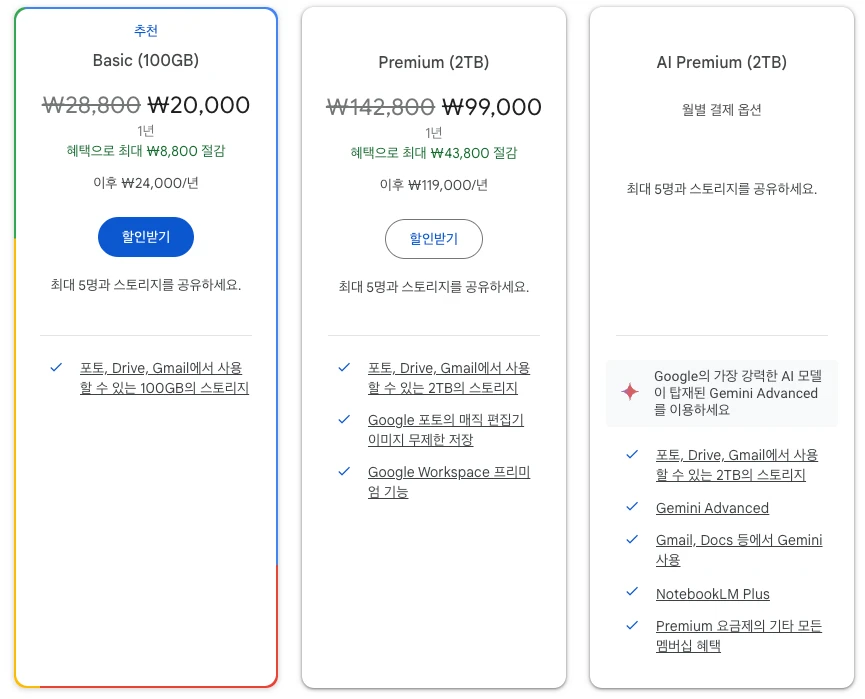Click the 추천 label on Basic card
This screenshot has height=699, width=865.
(x=146, y=30)
